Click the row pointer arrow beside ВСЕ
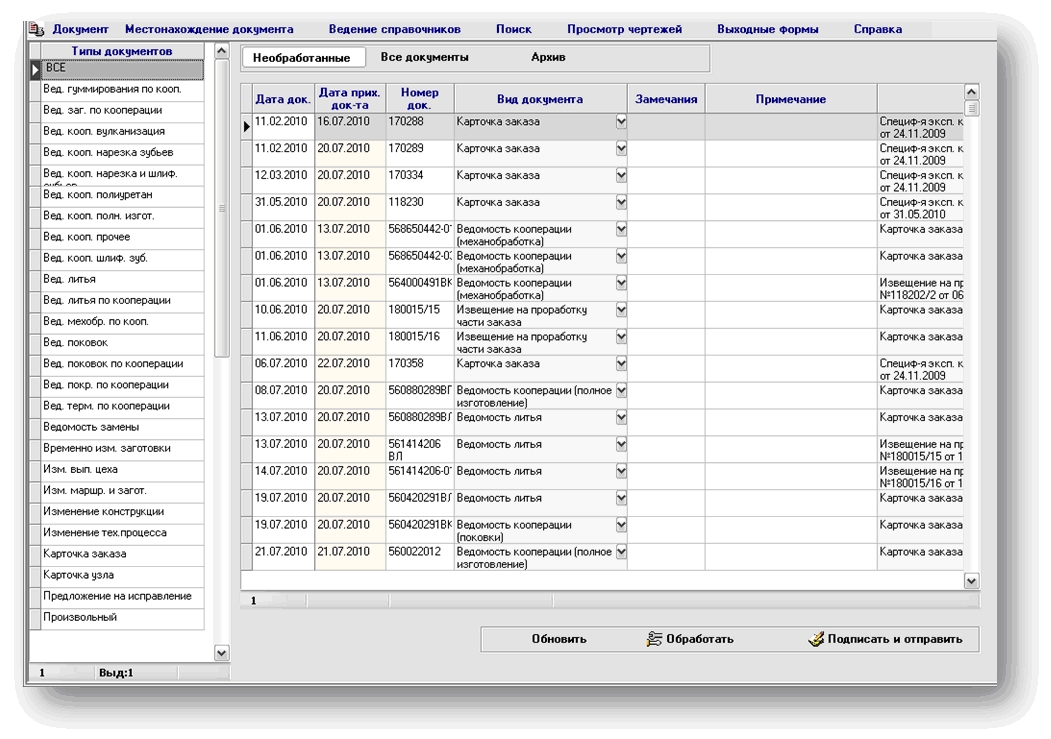This screenshot has height=739, width=1051. pos(36,70)
